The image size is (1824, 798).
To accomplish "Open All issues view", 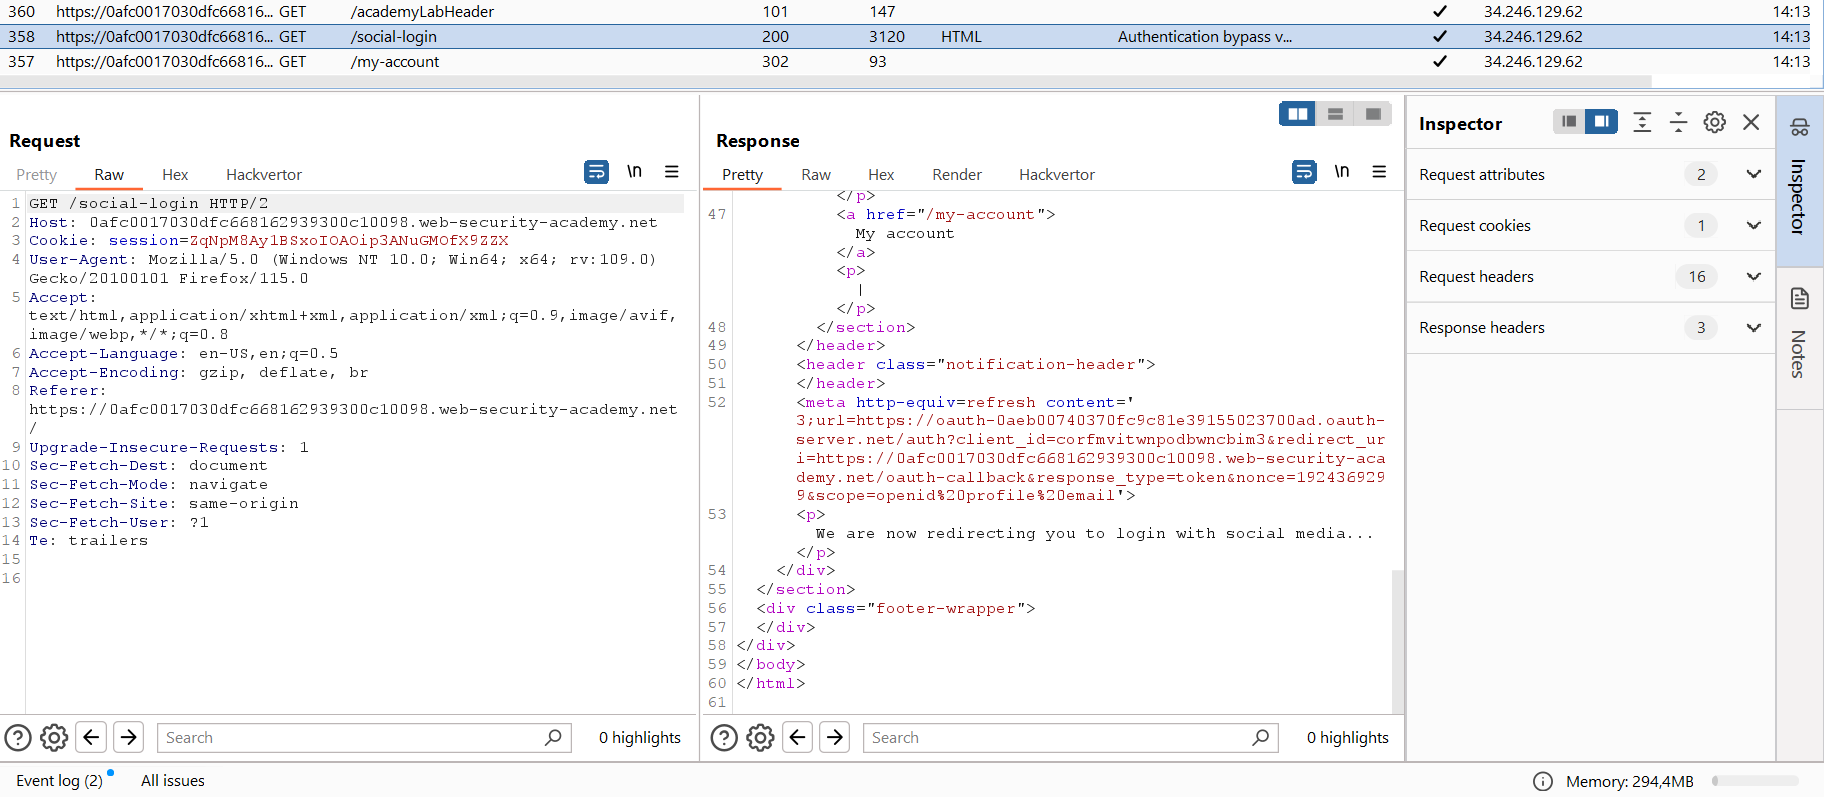I will (x=173, y=781).
